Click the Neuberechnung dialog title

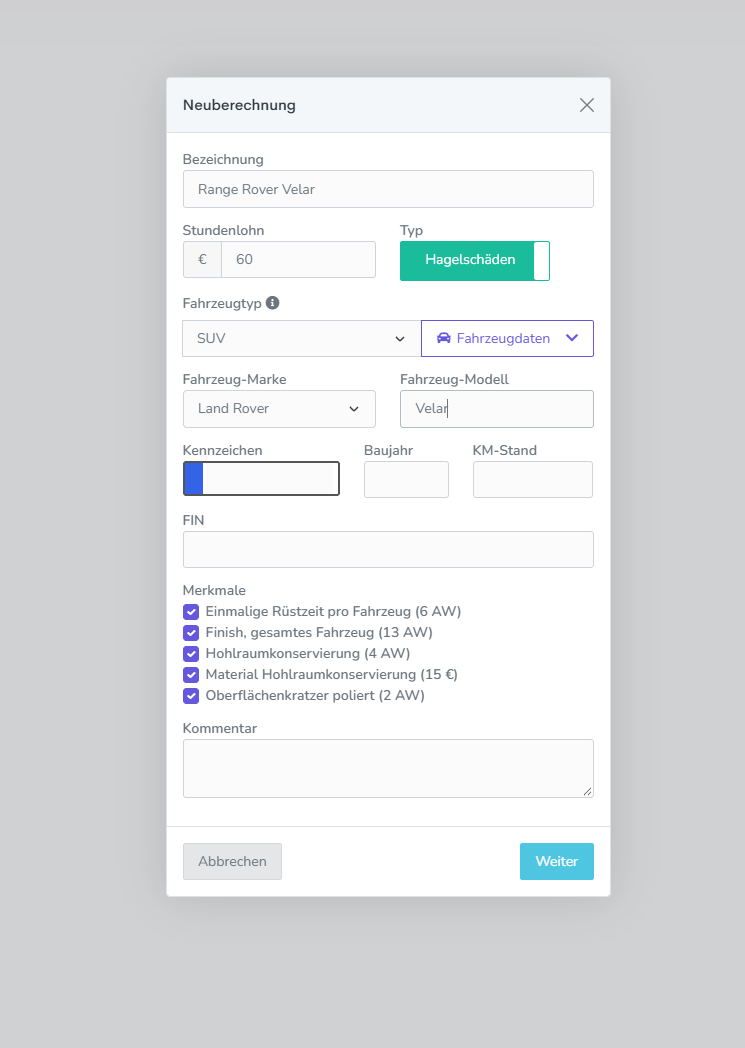239,105
